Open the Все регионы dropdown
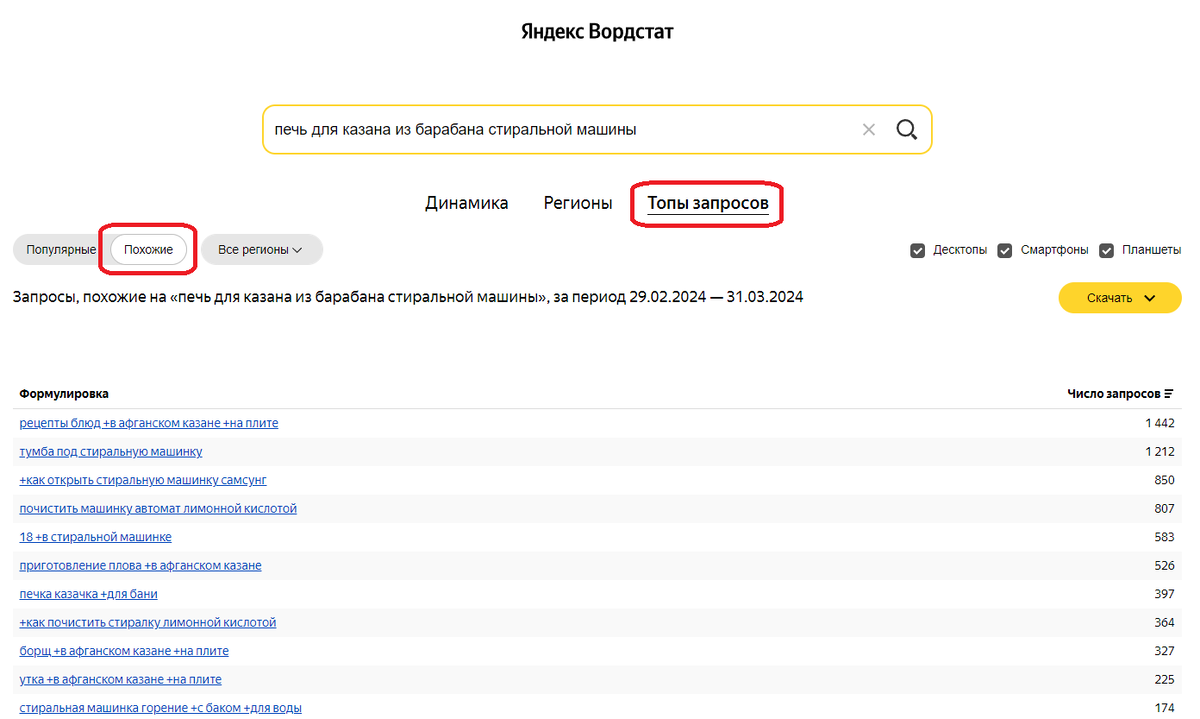1200x719 pixels. (261, 250)
